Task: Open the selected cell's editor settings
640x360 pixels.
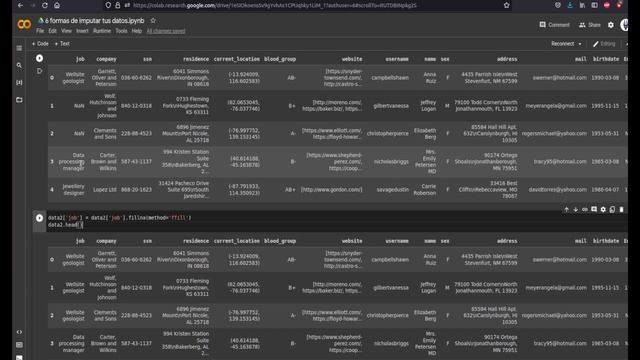Action: click(x=603, y=209)
